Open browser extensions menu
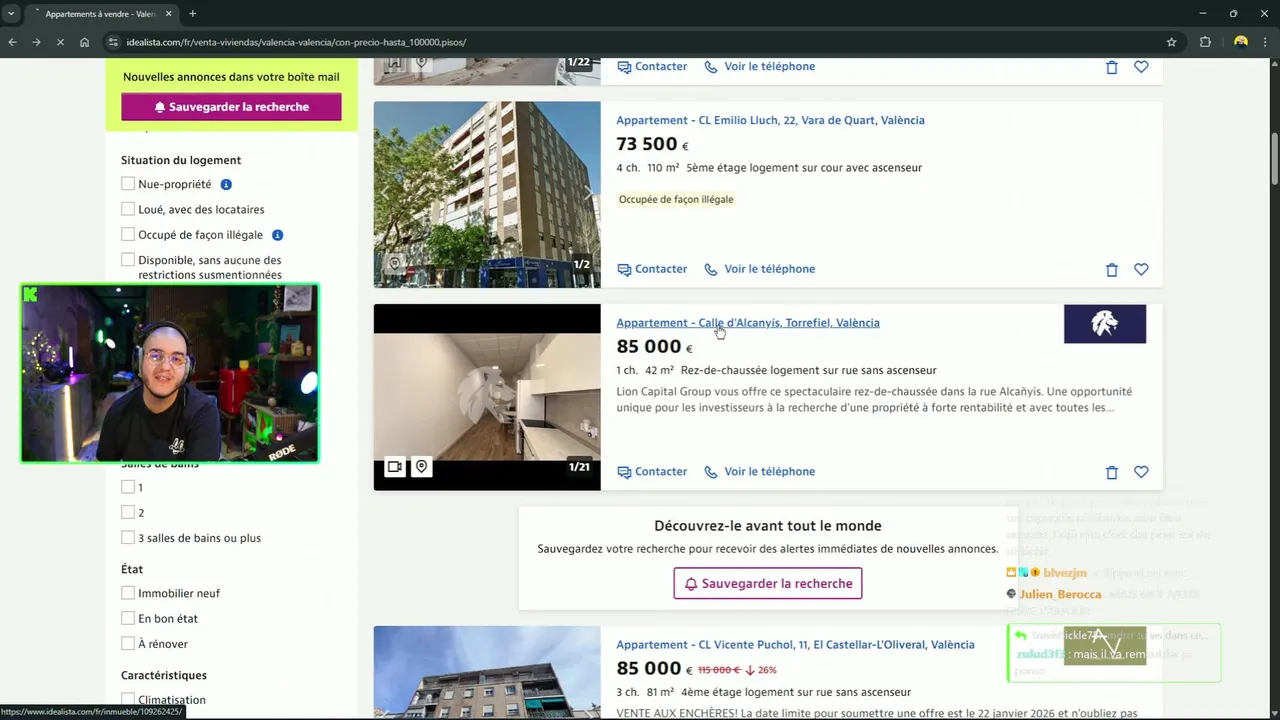 [1205, 42]
